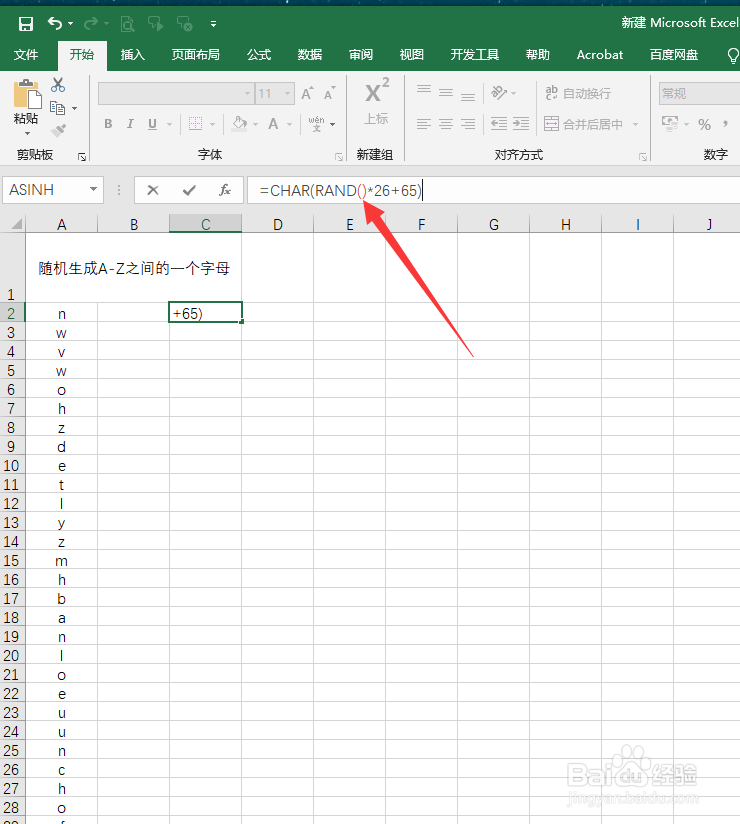Click the Format Painter brush icon
The height and width of the screenshot is (824, 740).
pyautogui.click(x=58, y=130)
